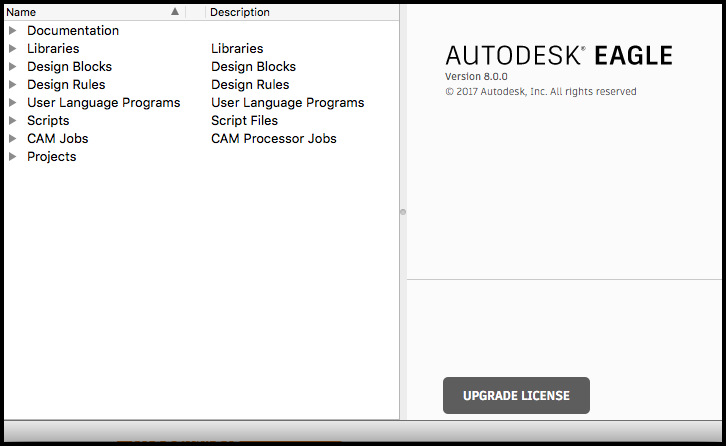Select the Projects tree item
The height and width of the screenshot is (446, 726).
[x=52, y=157]
